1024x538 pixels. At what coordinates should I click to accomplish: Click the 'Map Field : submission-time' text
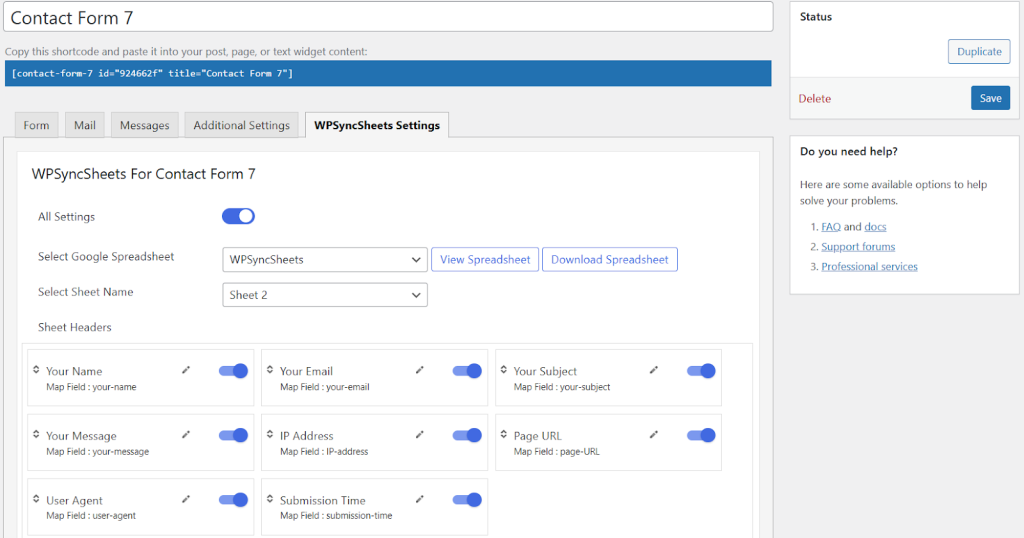pyautogui.click(x=336, y=516)
